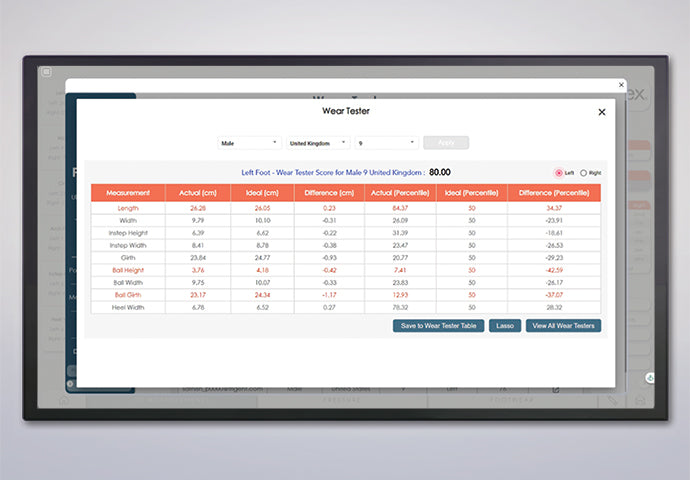Select the Right foot radio button
The width and height of the screenshot is (690, 480).
tap(584, 173)
